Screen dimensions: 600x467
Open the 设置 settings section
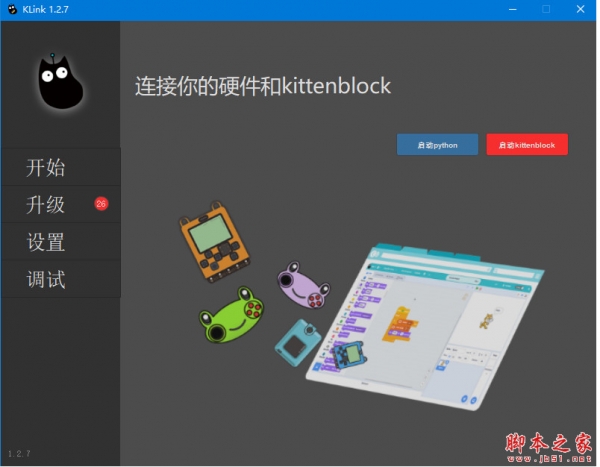[x=60, y=242]
